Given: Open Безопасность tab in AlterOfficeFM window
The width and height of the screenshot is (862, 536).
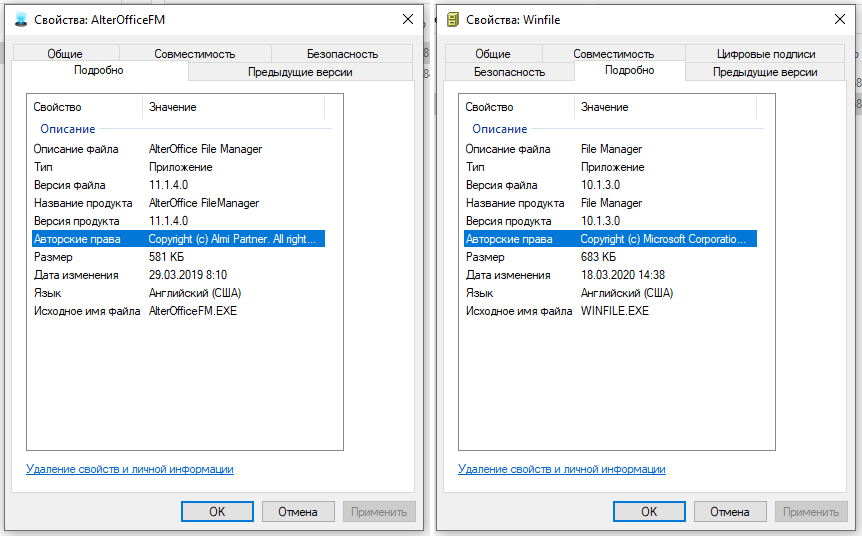Looking at the screenshot, I should tap(342, 54).
